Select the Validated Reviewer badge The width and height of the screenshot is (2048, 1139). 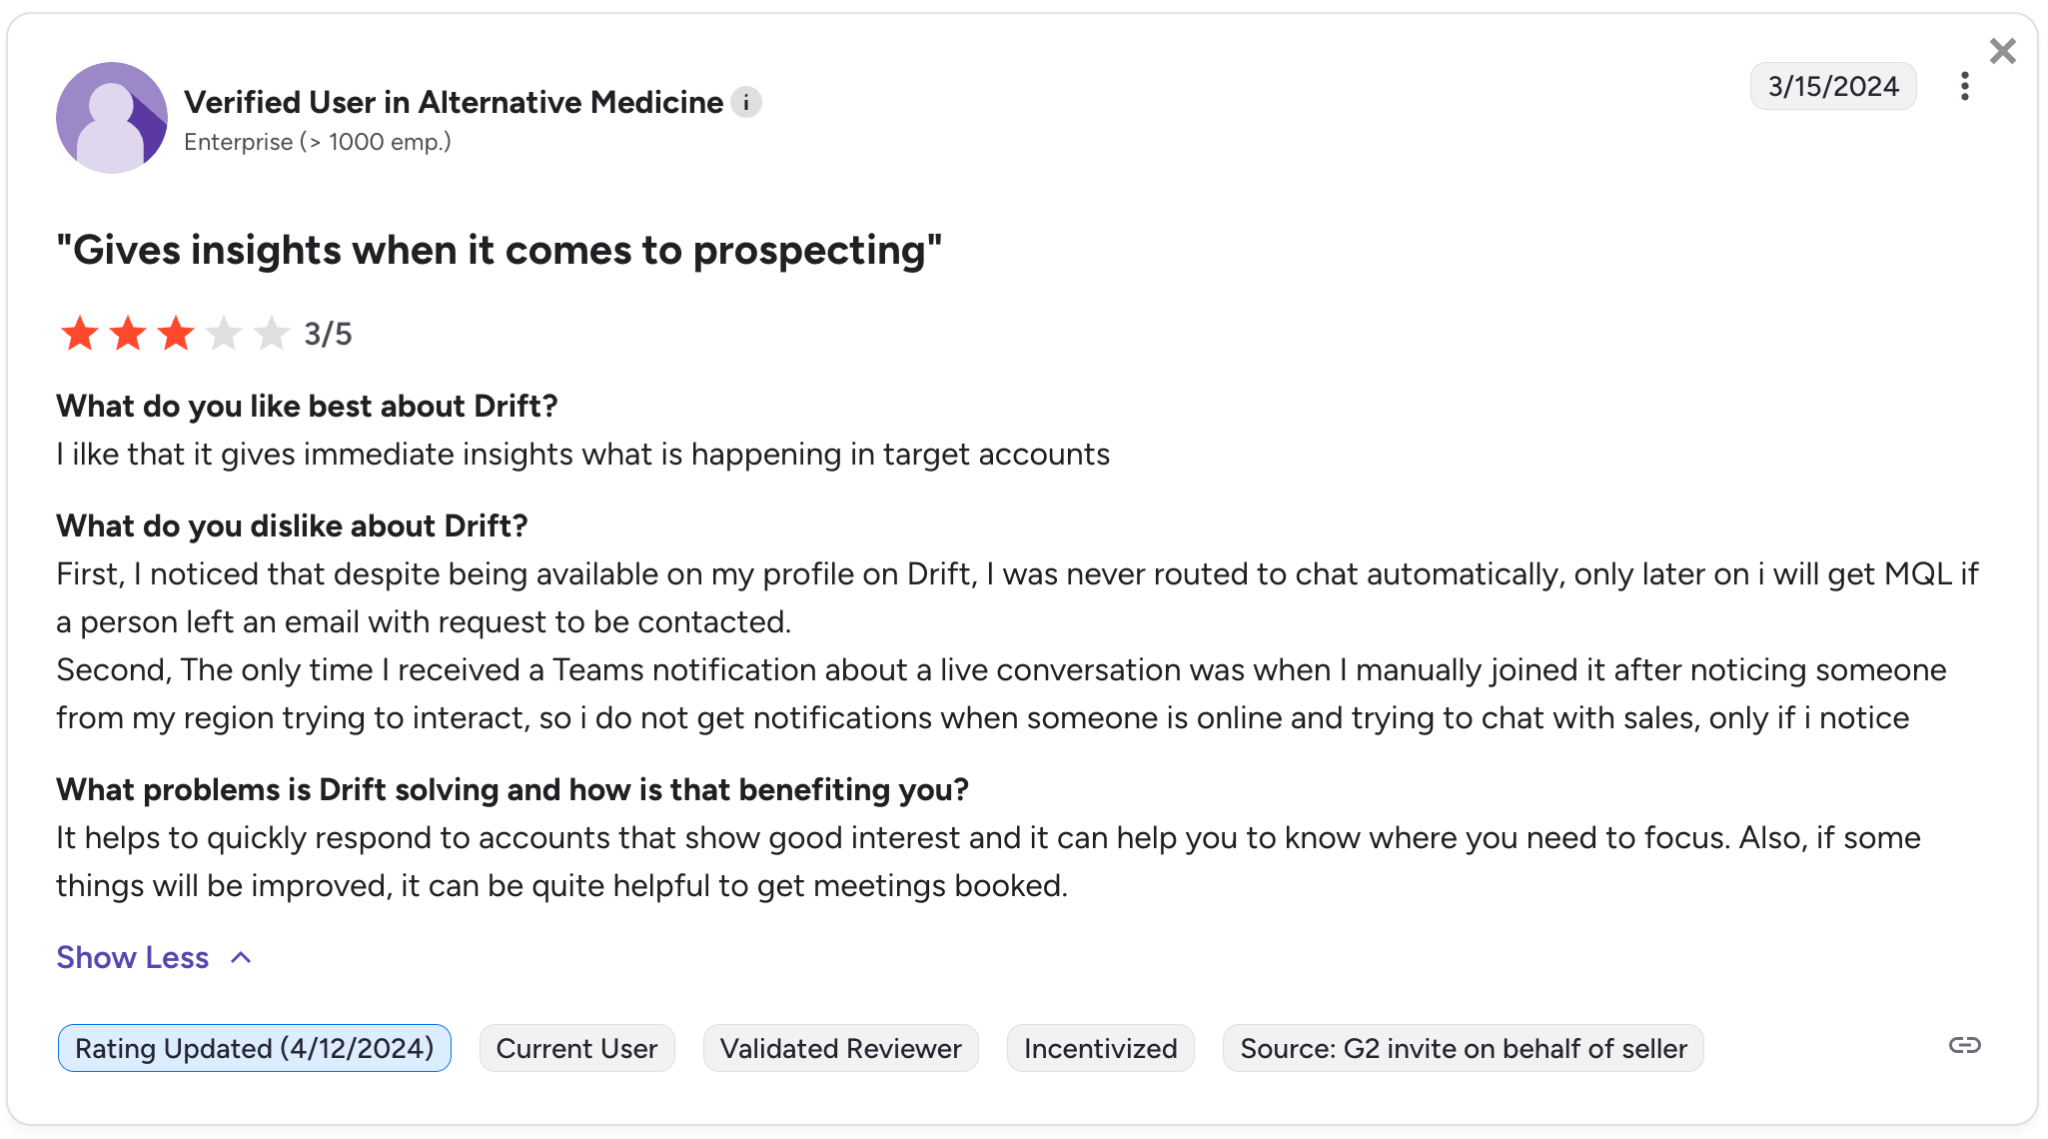pyautogui.click(x=840, y=1048)
